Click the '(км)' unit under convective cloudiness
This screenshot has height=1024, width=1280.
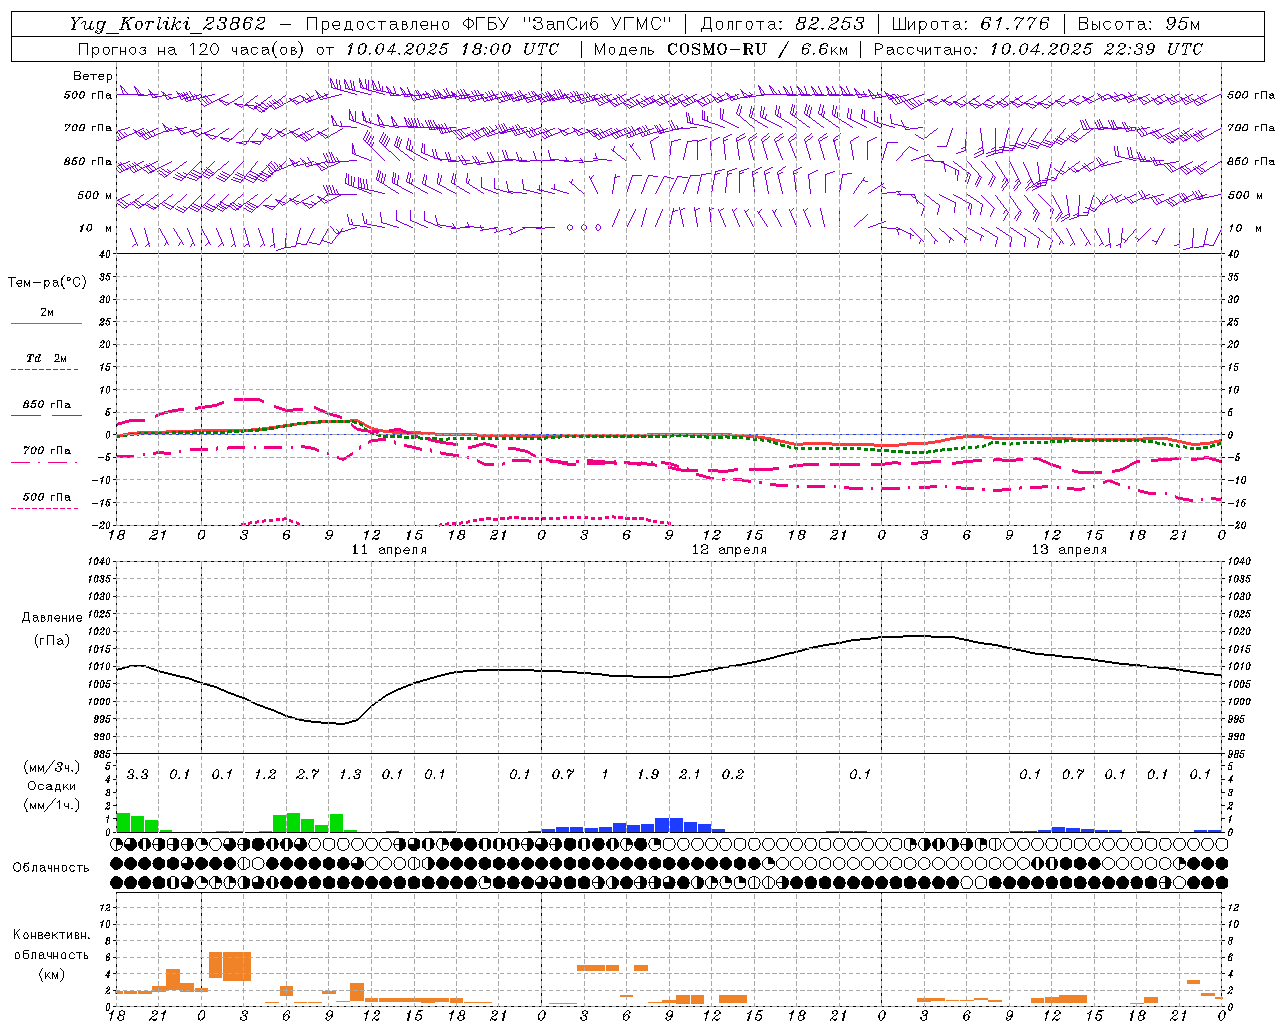(51, 974)
